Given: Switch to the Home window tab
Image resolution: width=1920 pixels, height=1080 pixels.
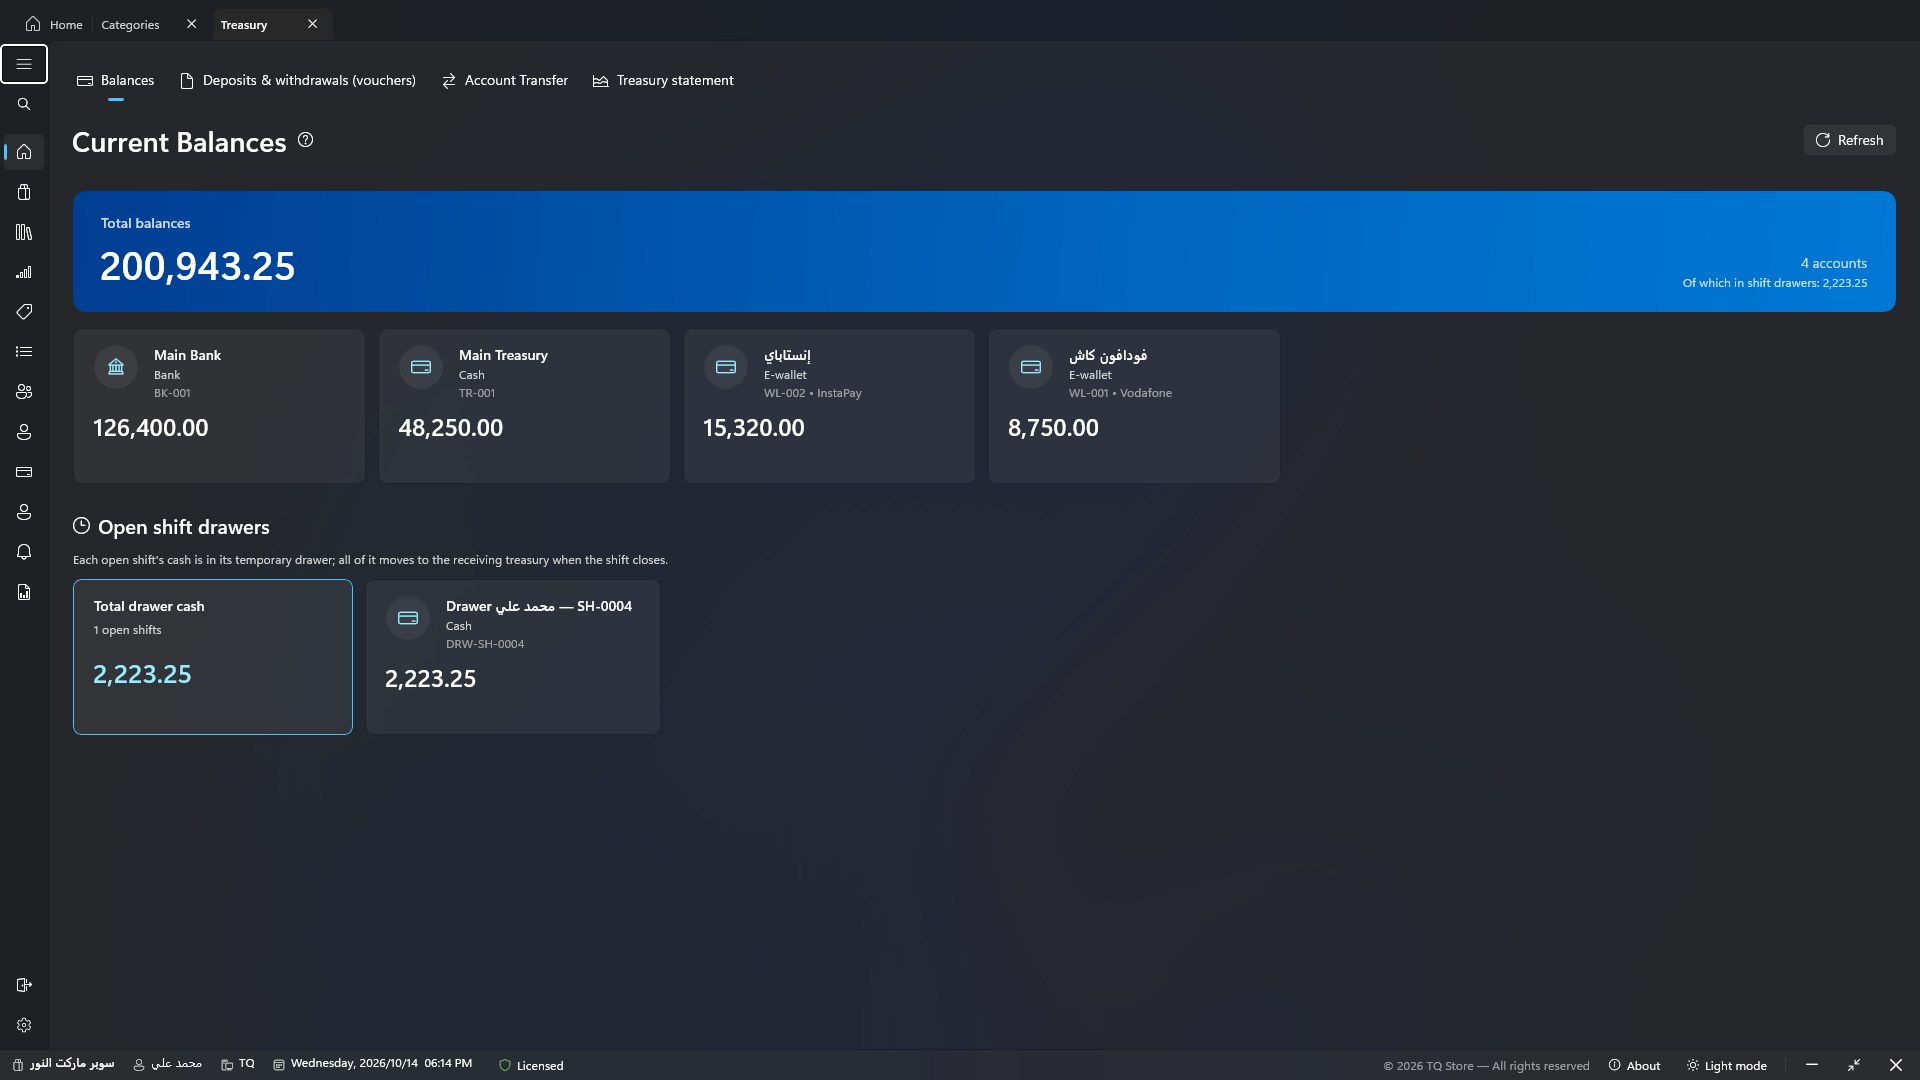Looking at the screenshot, I should point(54,24).
